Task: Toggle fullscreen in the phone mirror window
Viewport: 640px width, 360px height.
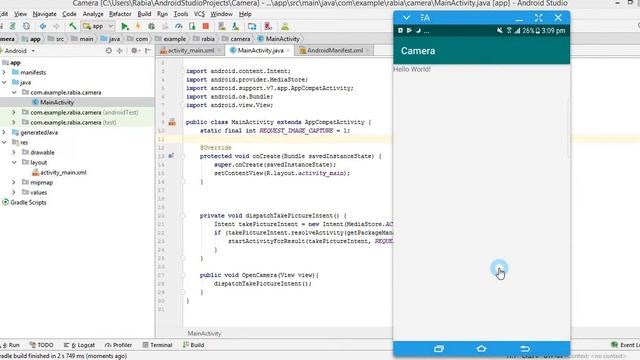Action: click(538, 18)
